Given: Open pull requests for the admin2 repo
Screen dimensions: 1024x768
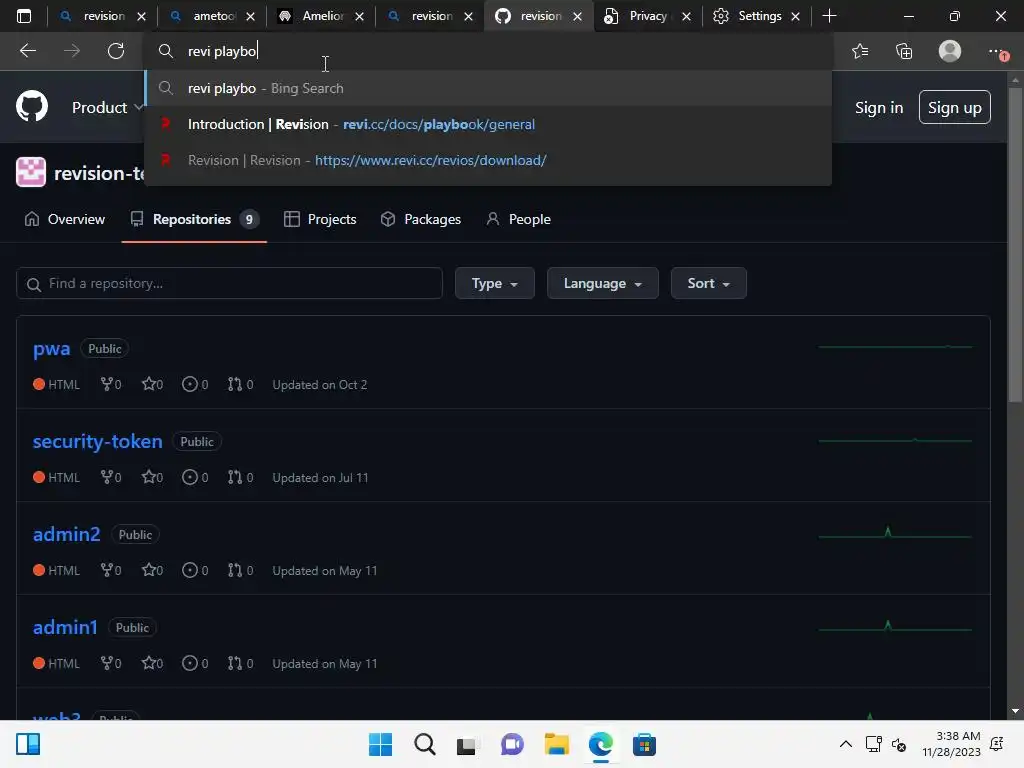Looking at the screenshot, I should [240, 570].
